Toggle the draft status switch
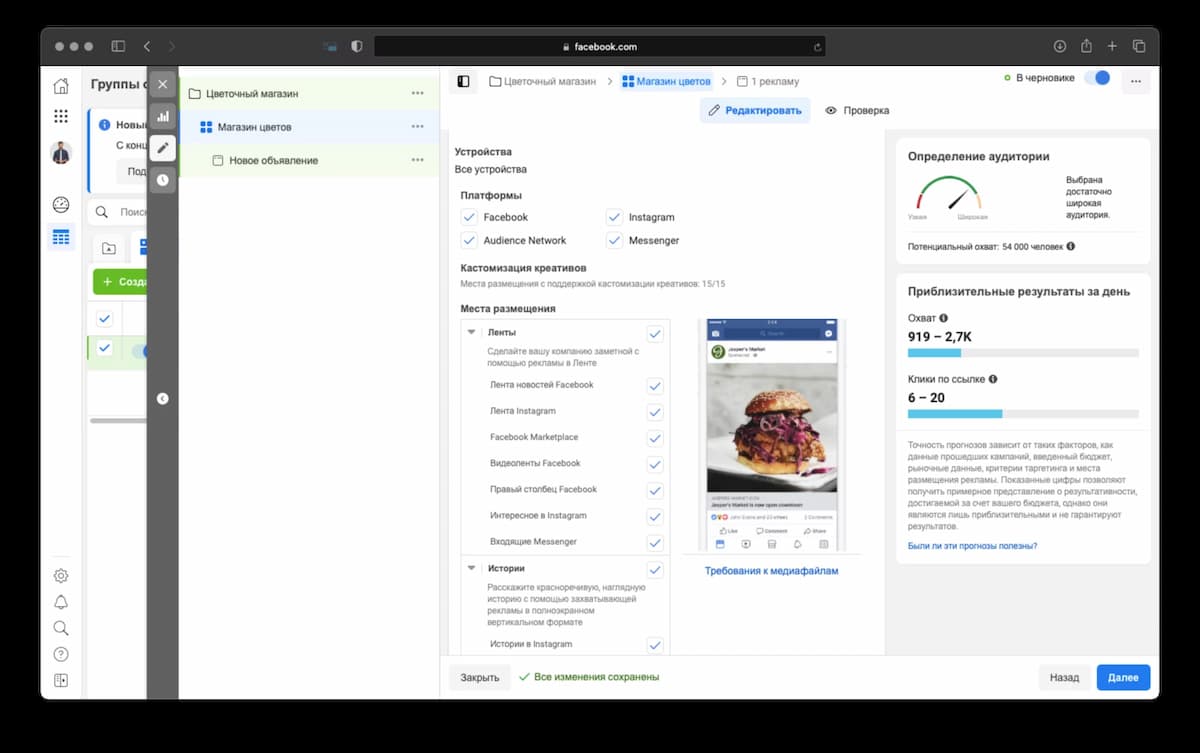Screen dimensions: 1200x753 pyautogui.click(x=1097, y=78)
